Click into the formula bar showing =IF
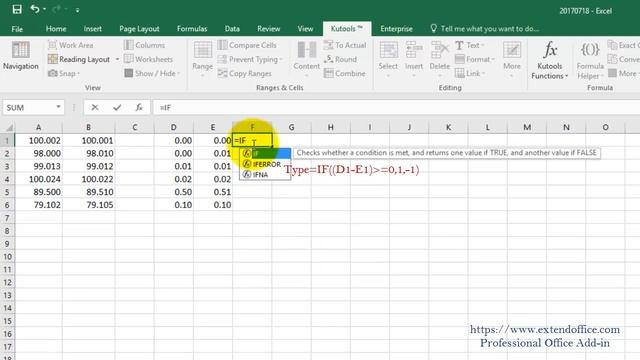 [396, 107]
